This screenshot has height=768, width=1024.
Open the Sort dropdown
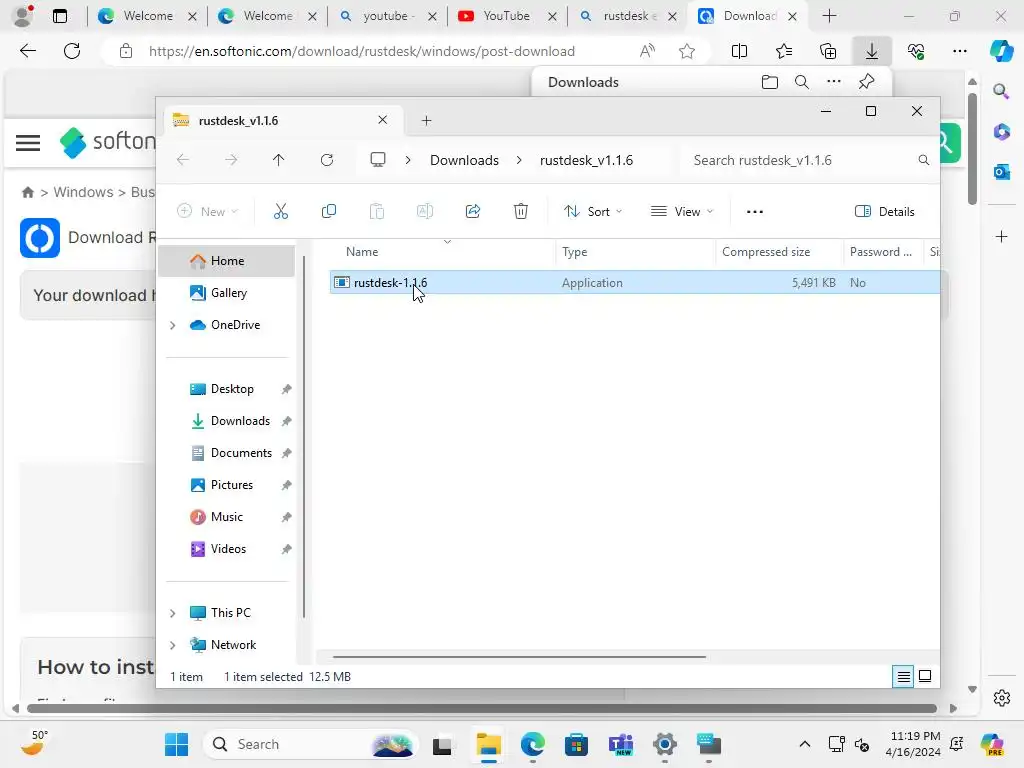tap(593, 212)
